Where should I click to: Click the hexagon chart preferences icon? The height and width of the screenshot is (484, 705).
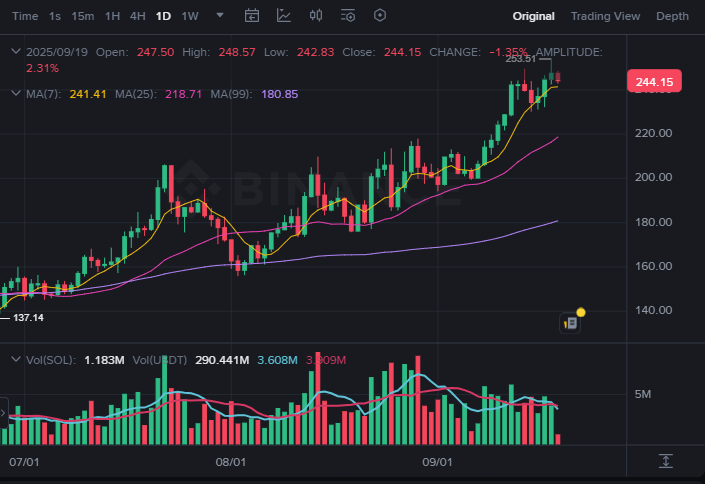coord(380,16)
